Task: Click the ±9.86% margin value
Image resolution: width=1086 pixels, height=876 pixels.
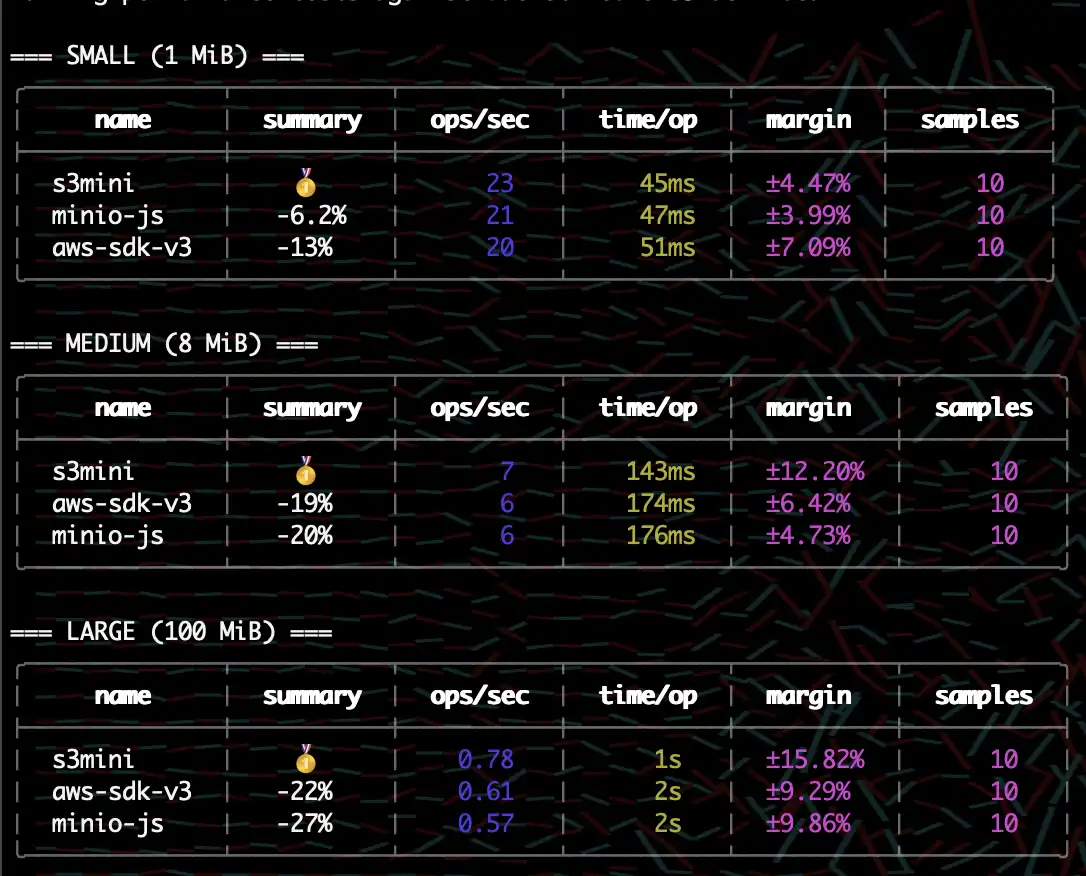Action: pyautogui.click(x=808, y=823)
